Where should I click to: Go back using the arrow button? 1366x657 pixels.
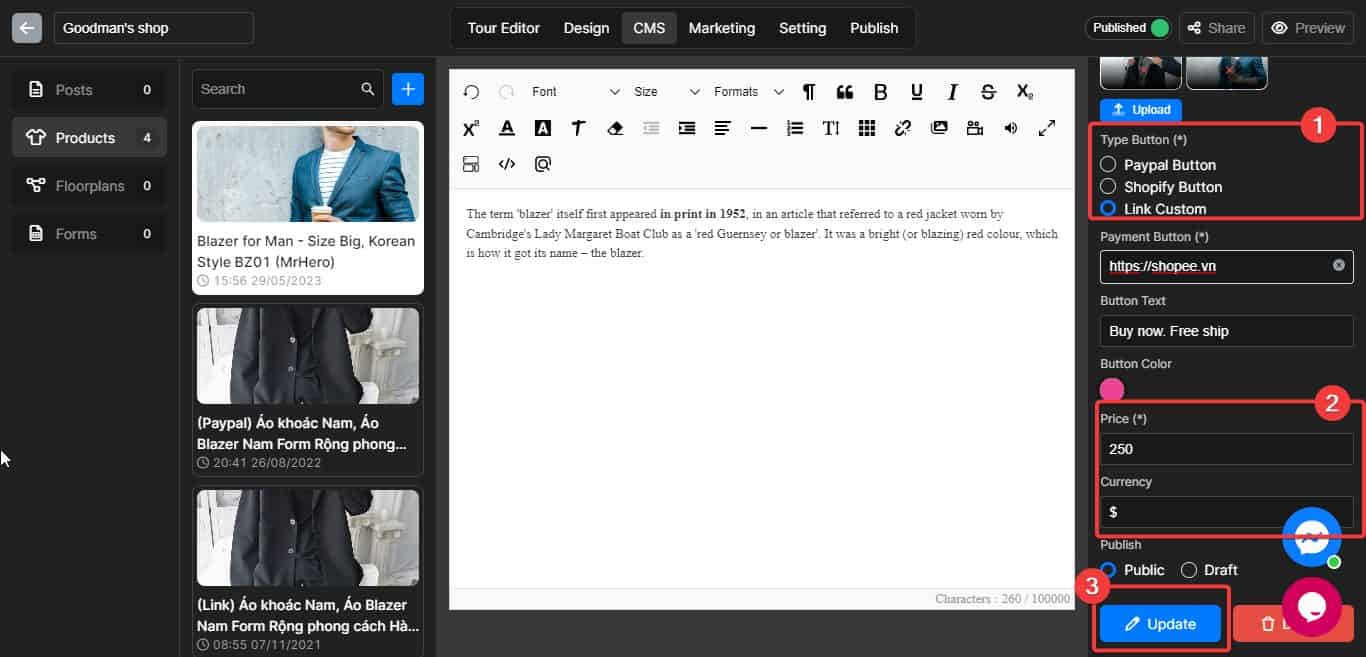27,28
